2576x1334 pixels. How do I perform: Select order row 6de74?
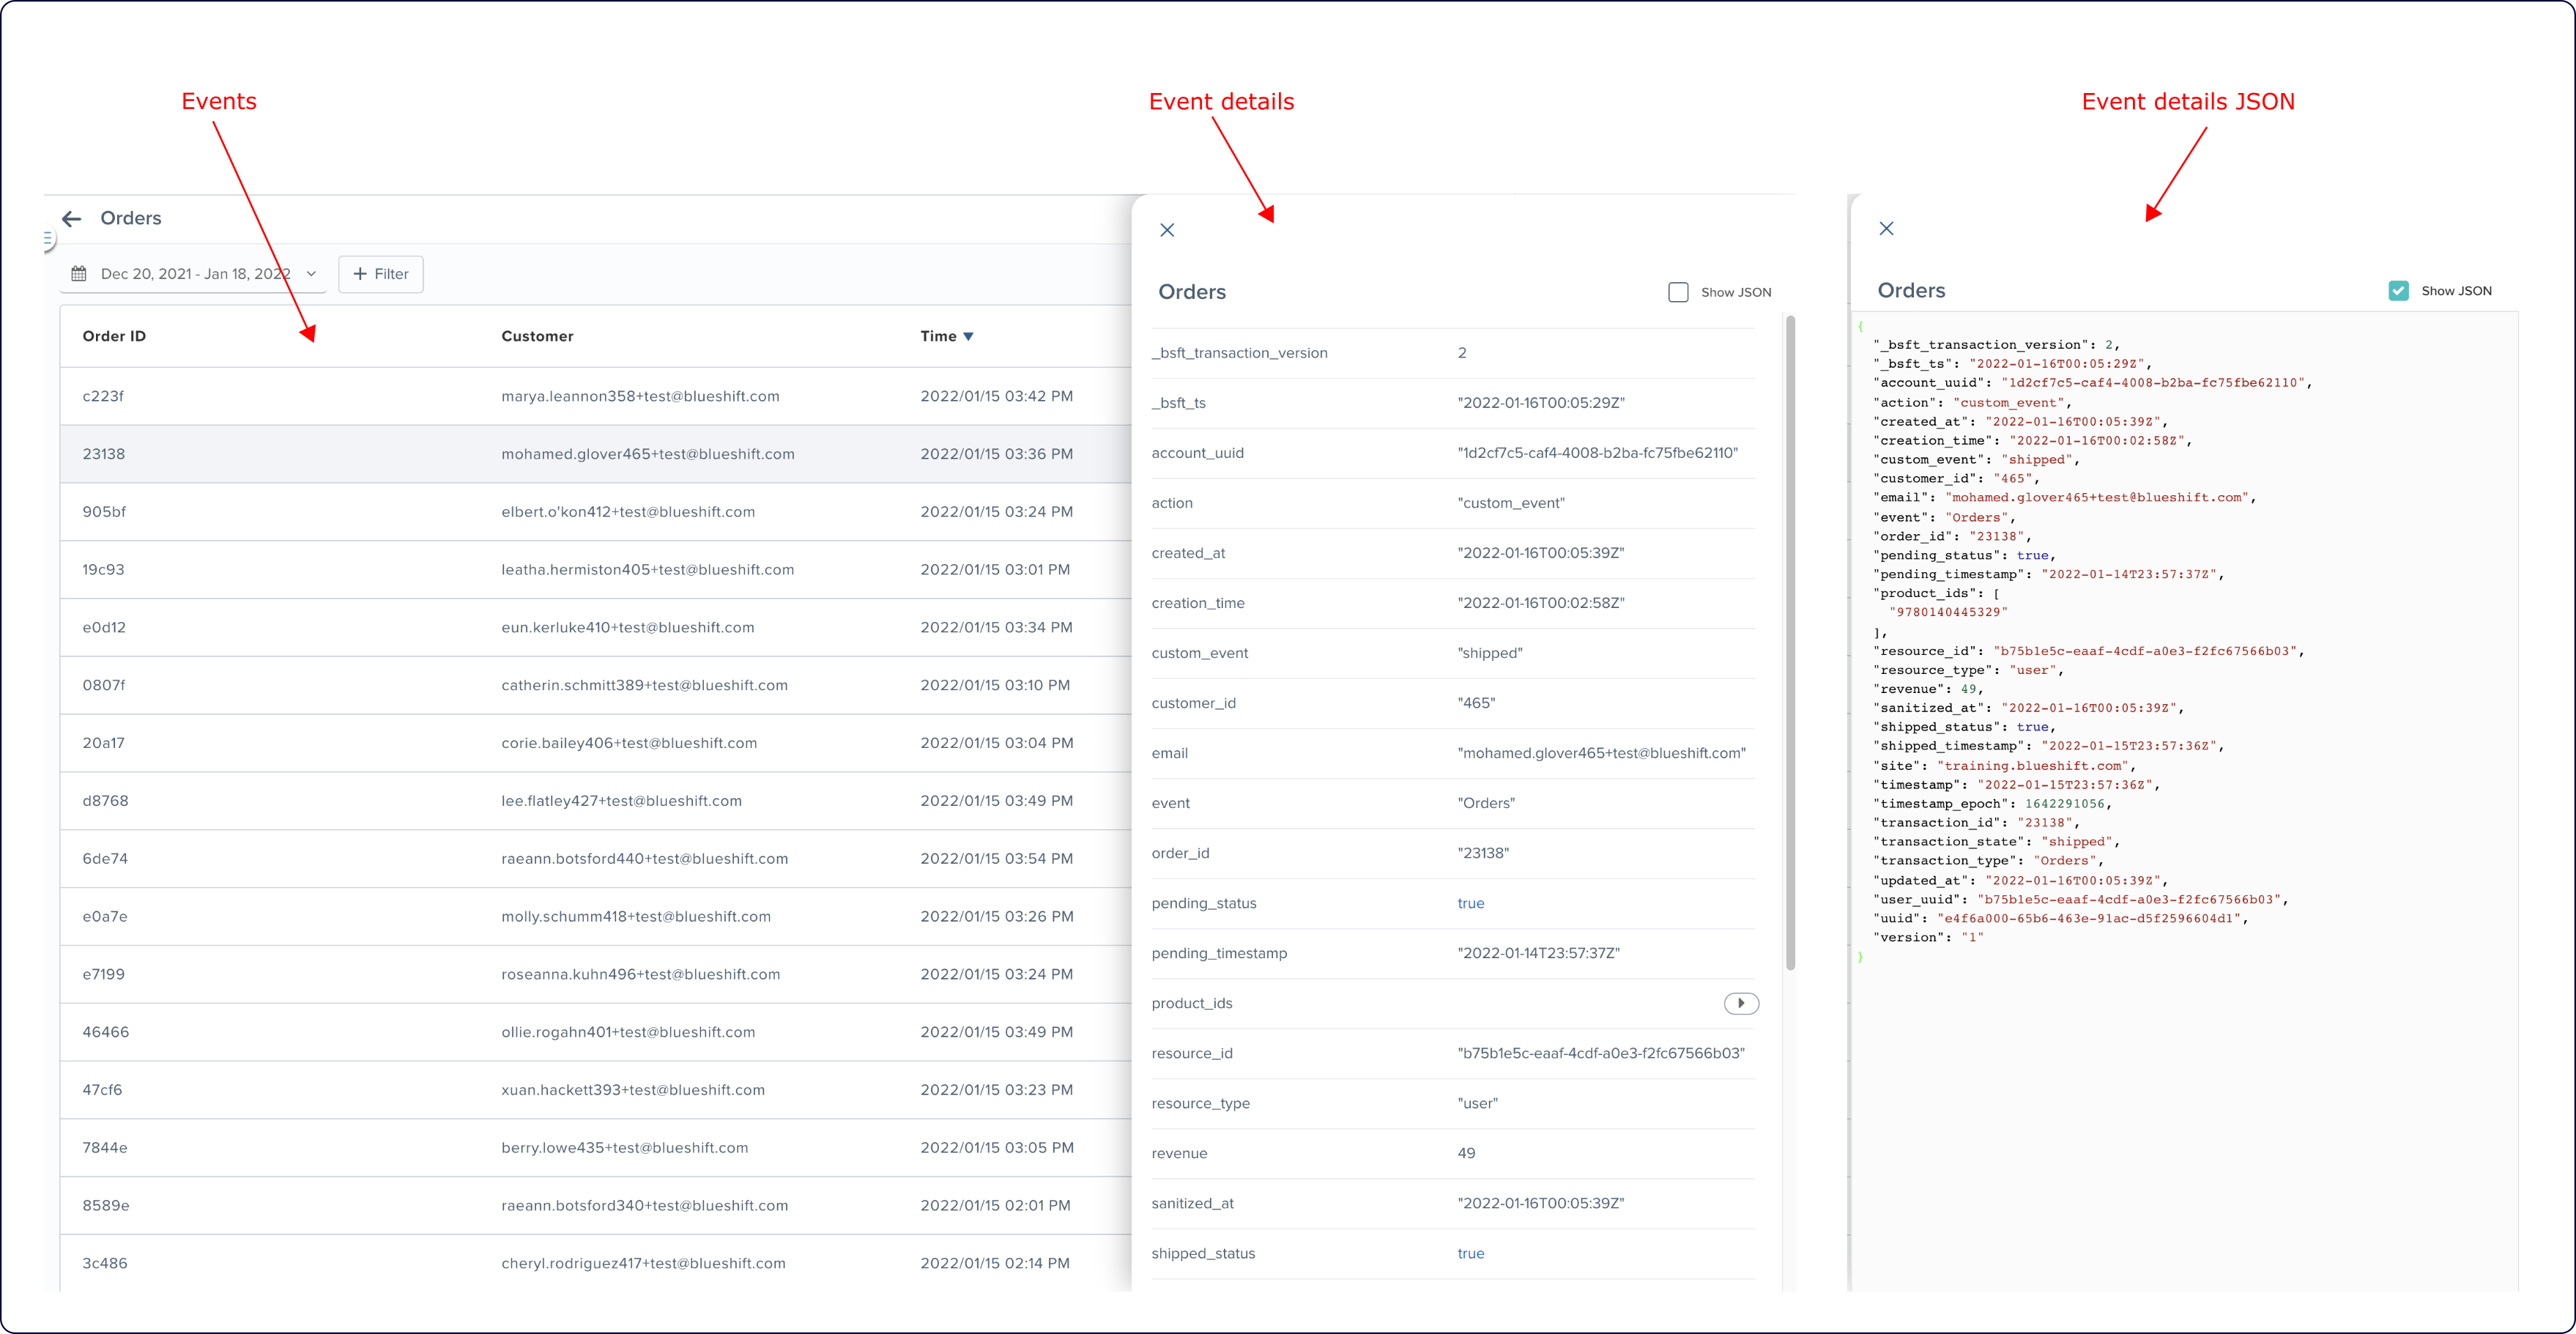(x=595, y=859)
